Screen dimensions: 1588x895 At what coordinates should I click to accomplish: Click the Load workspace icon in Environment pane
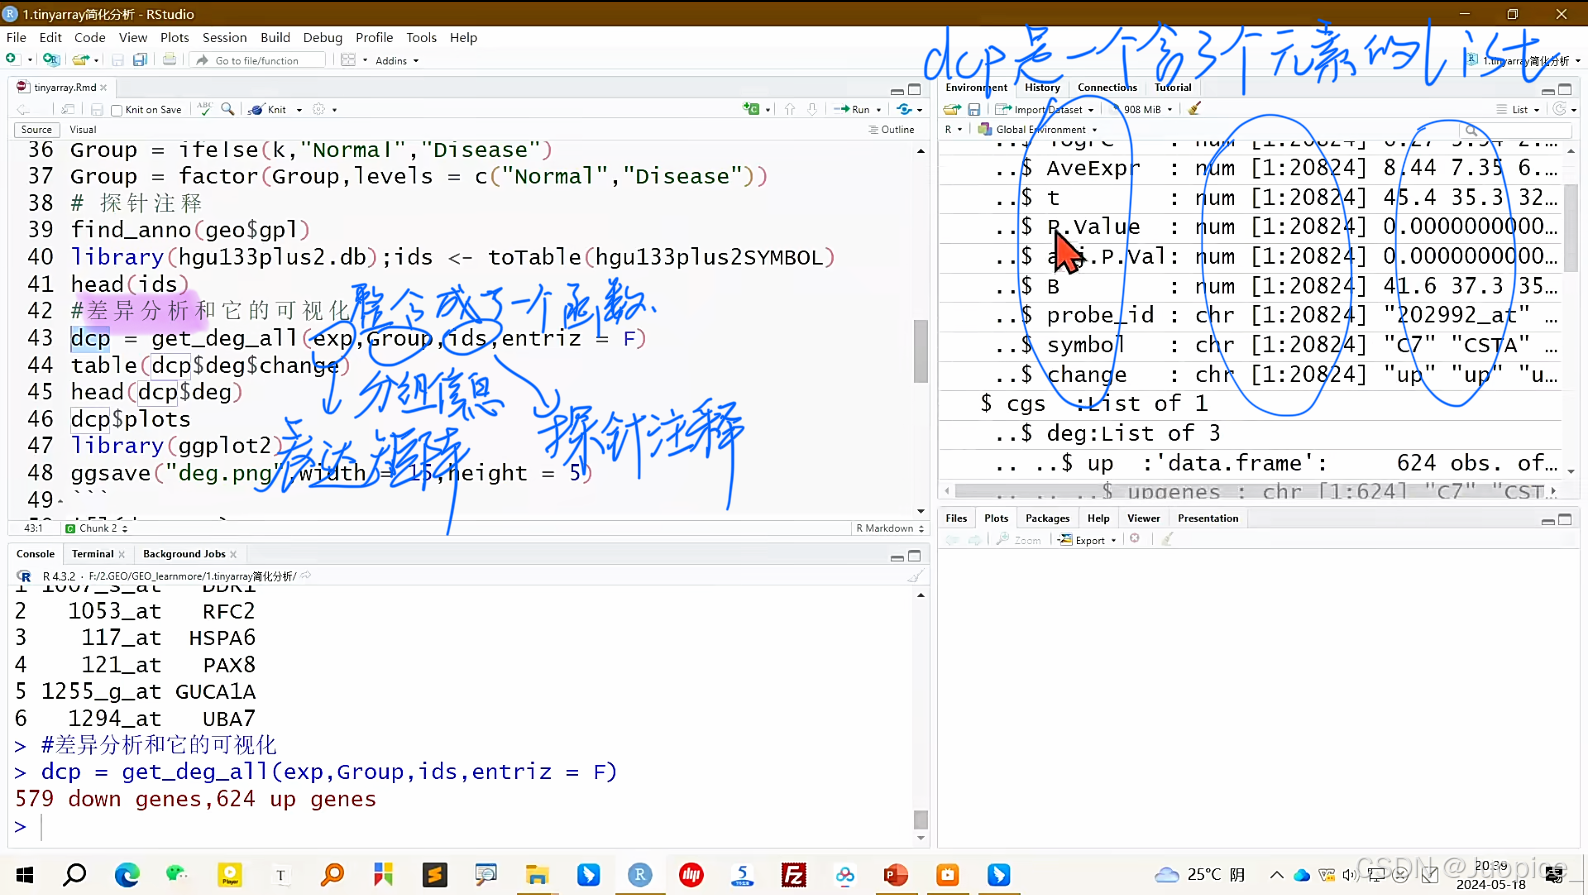(952, 109)
